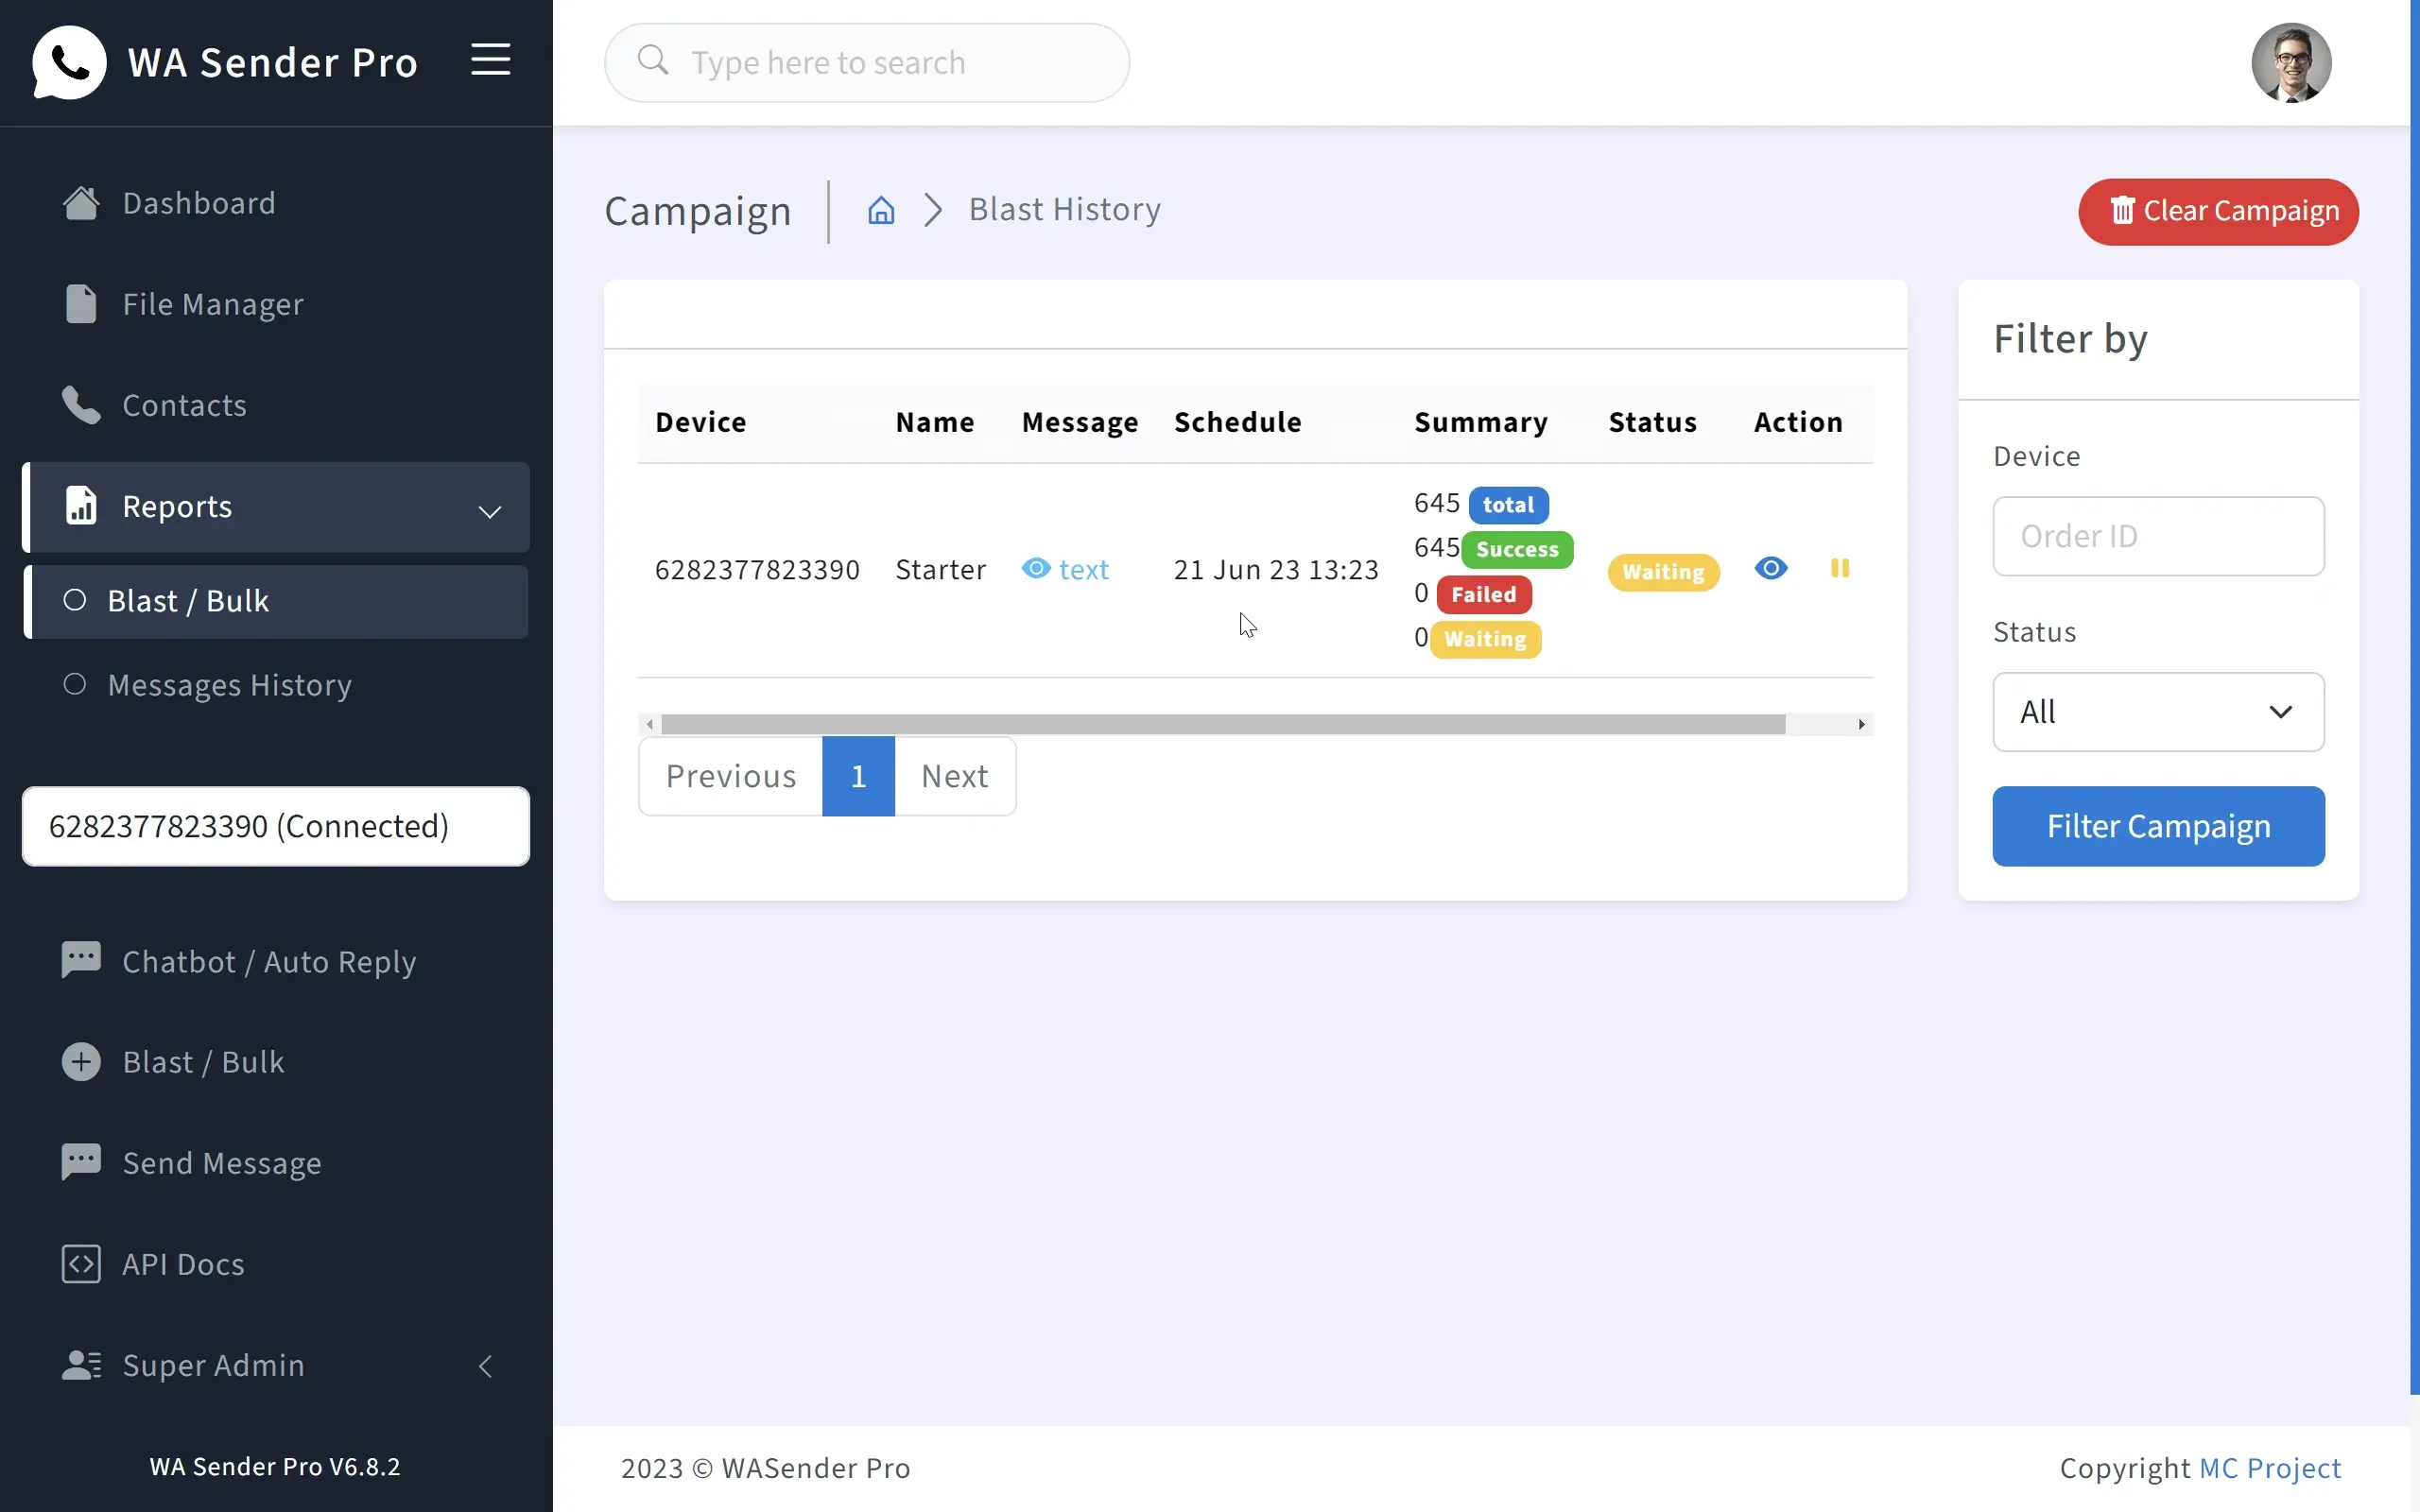
Task: Click the Order ID input field
Action: pos(2158,536)
